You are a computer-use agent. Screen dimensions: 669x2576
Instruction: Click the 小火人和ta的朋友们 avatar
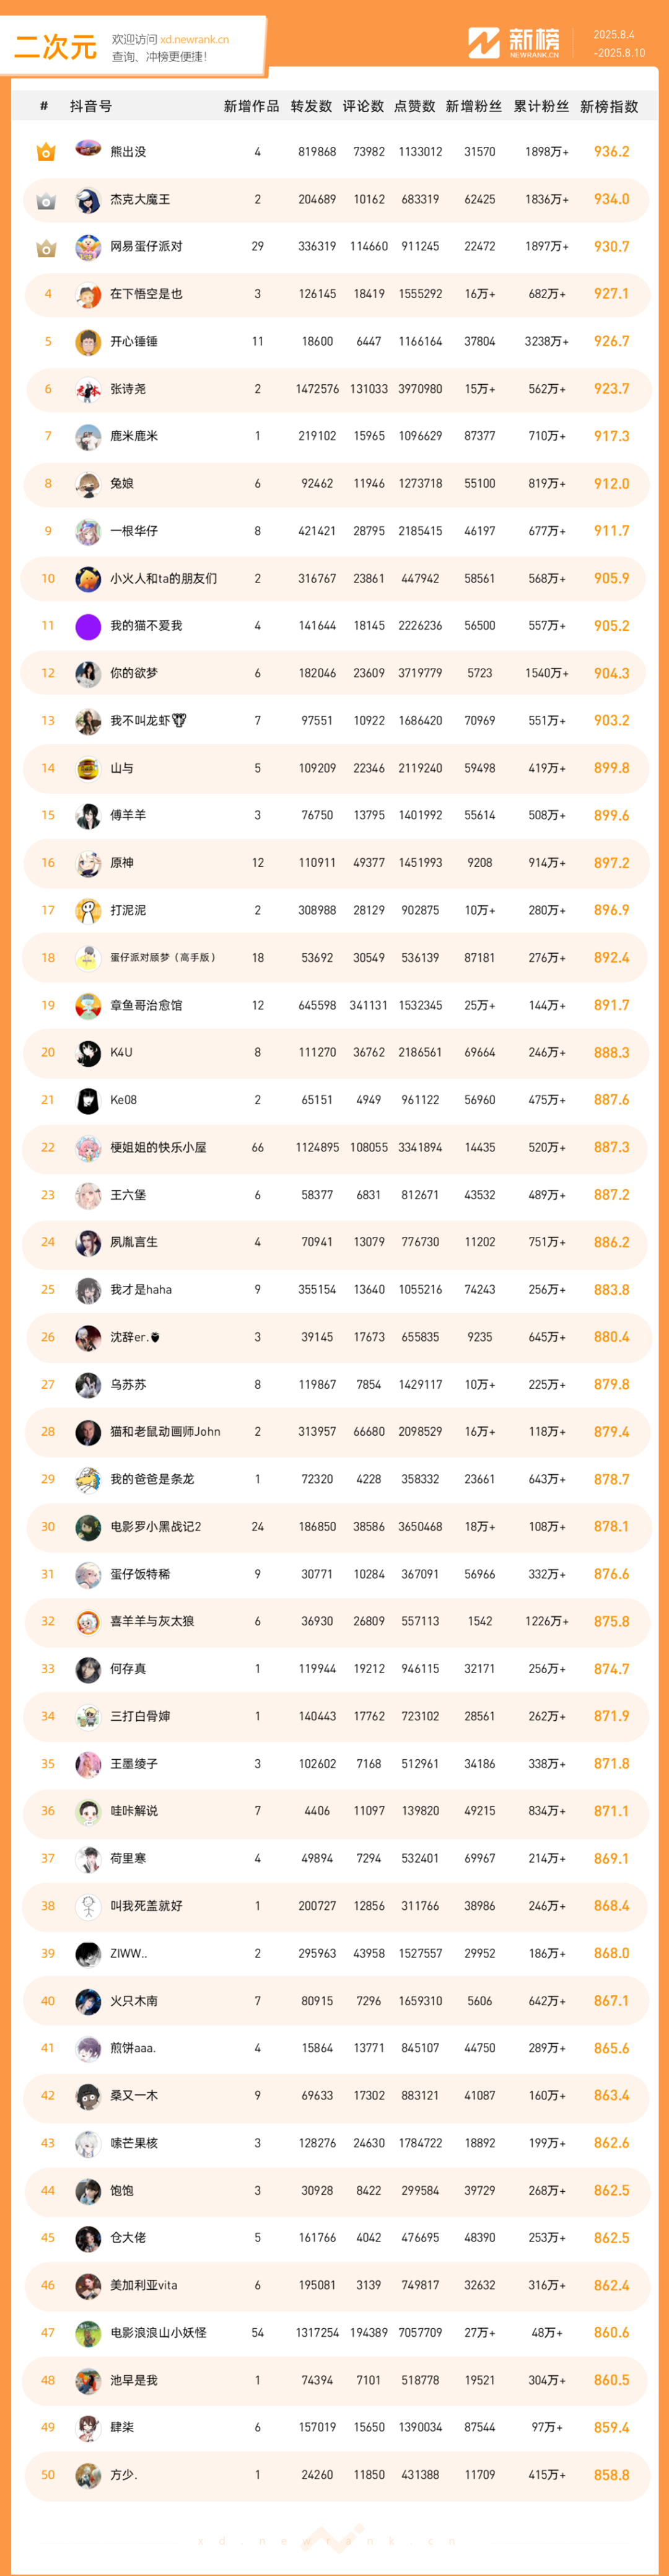pos(88,579)
